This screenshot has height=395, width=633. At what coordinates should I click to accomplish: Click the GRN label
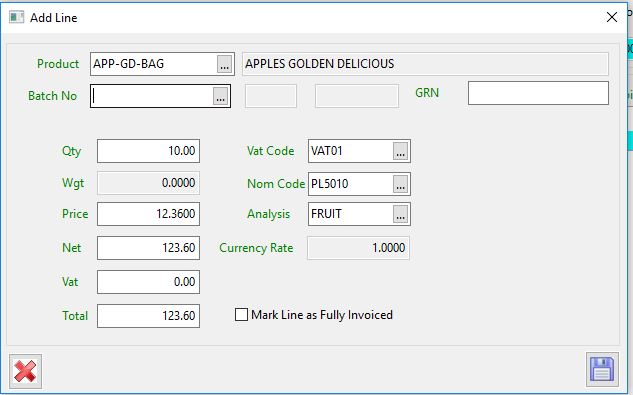(427, 93)
